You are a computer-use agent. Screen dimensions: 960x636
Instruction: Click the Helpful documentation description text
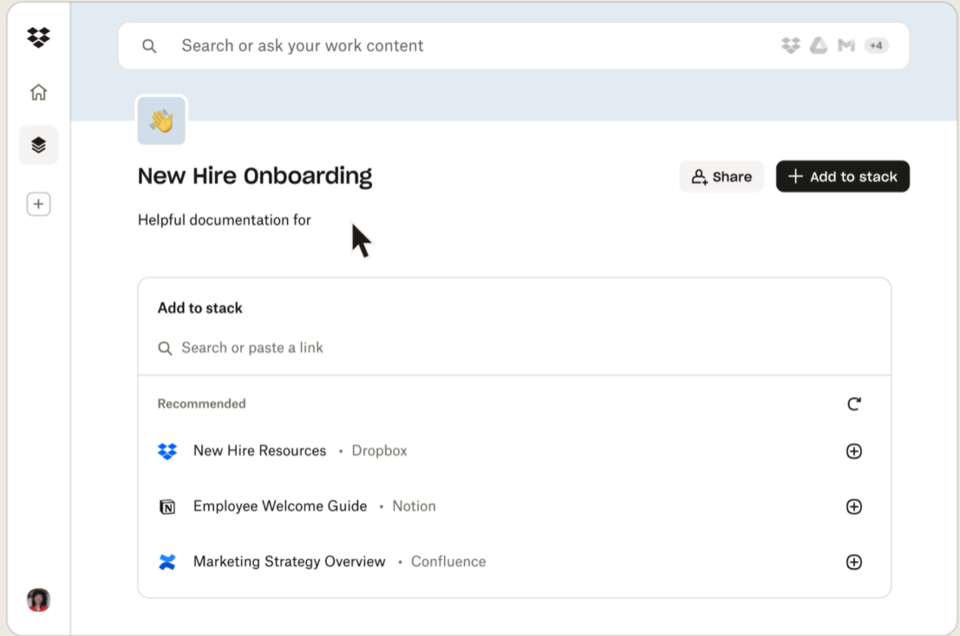(x=224, y=220)
